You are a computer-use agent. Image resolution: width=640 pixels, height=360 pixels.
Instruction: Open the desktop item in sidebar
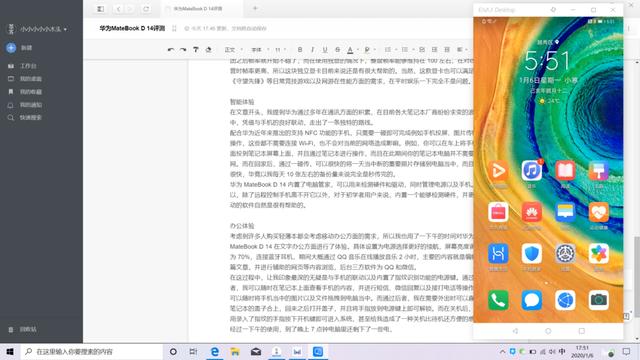(x=24, y=79)
